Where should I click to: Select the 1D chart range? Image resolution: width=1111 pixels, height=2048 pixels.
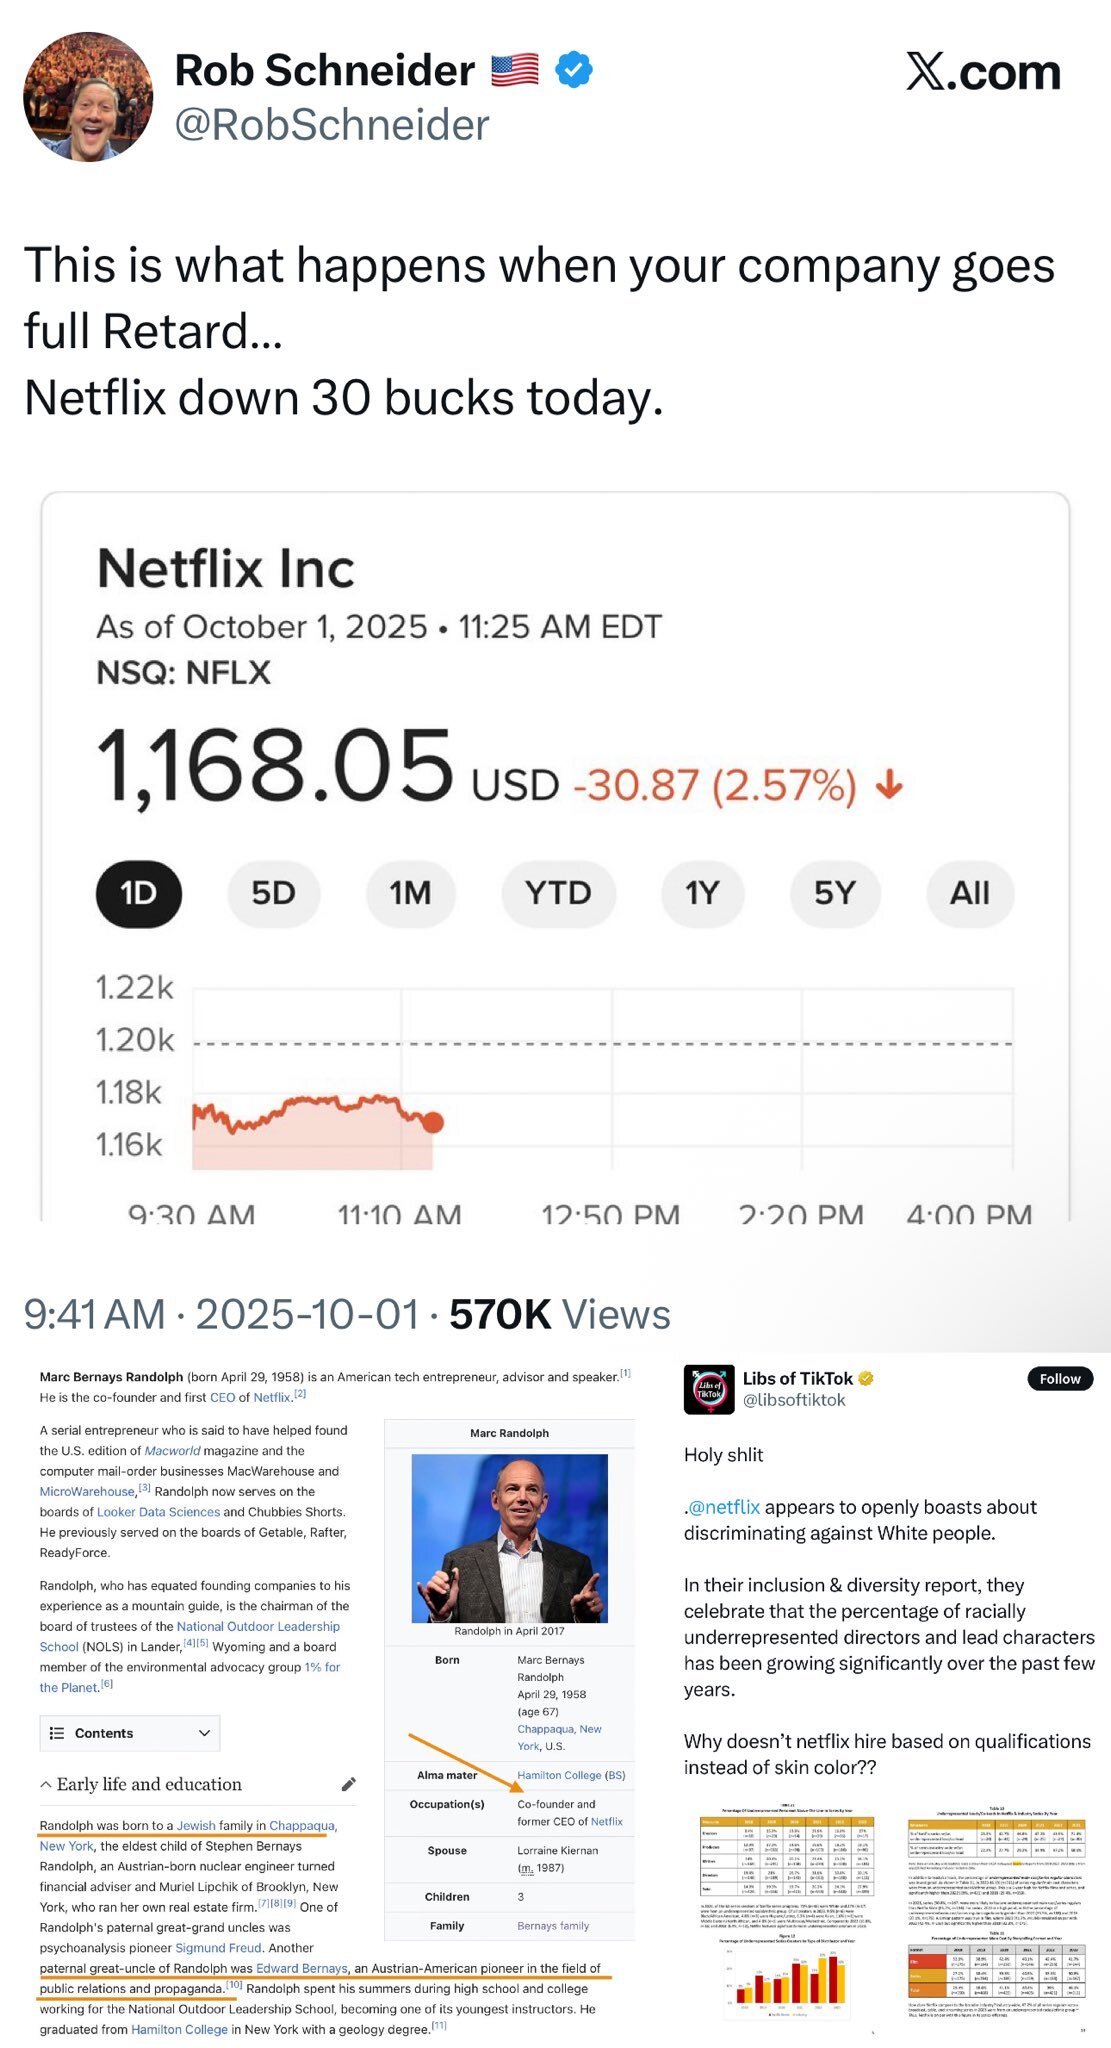pos(139,892)
